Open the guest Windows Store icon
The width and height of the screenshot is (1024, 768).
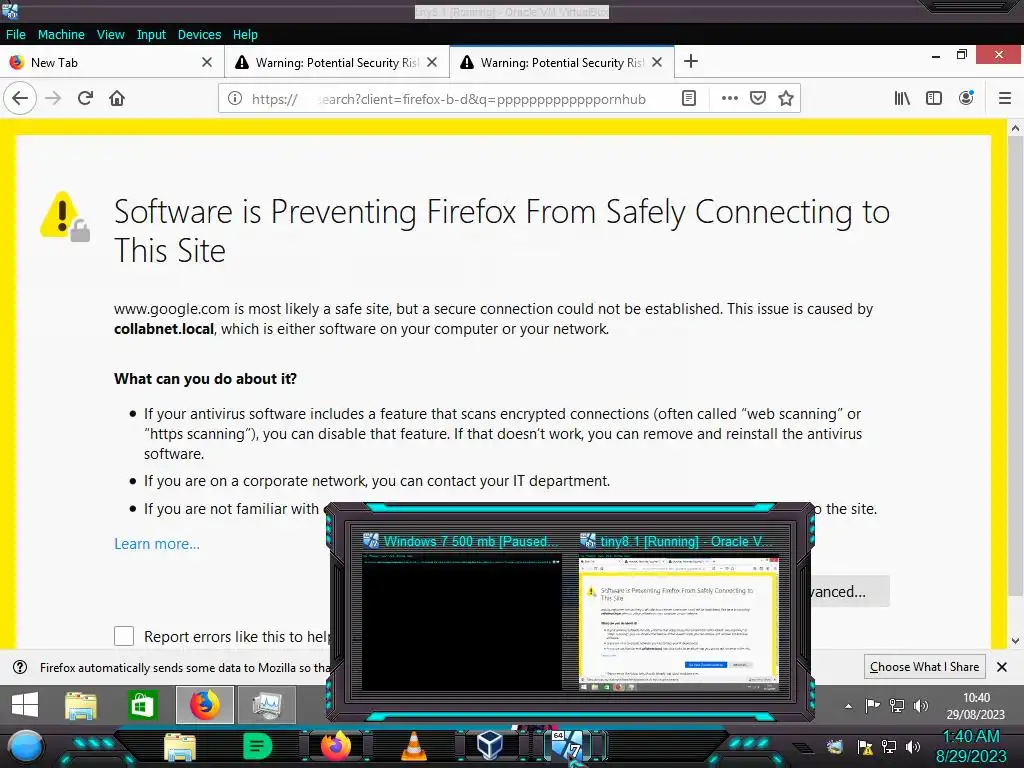pos(142,705)
